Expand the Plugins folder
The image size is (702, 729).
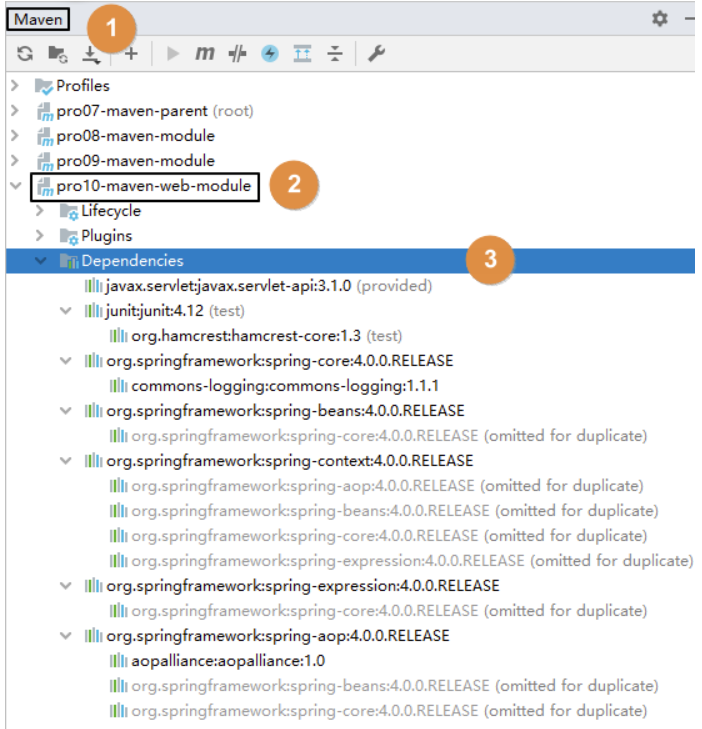[40, 236]
